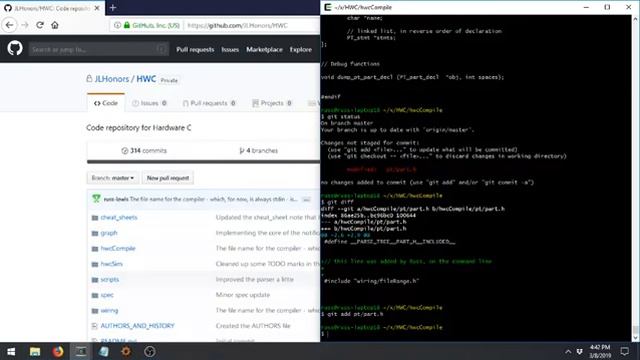Viewport: 640px width, 360px height.
Task: Click the terminal scrollbar thumb at bottom
Action: 636,331
